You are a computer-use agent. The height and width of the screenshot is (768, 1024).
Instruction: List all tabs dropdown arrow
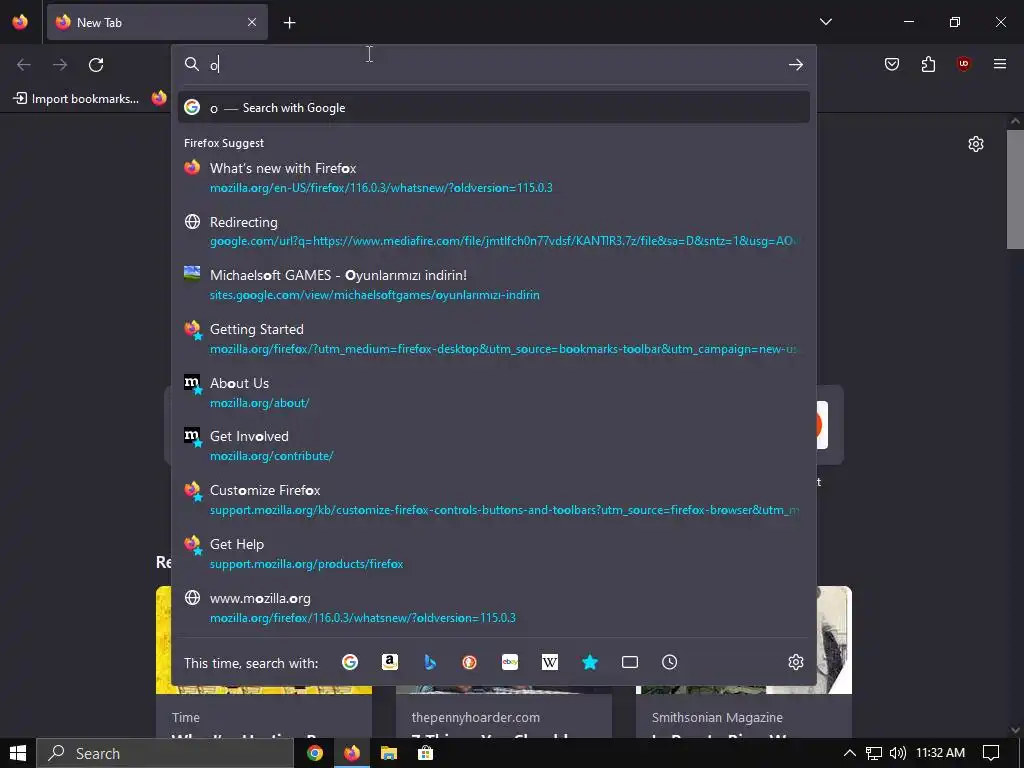(825, 22)
